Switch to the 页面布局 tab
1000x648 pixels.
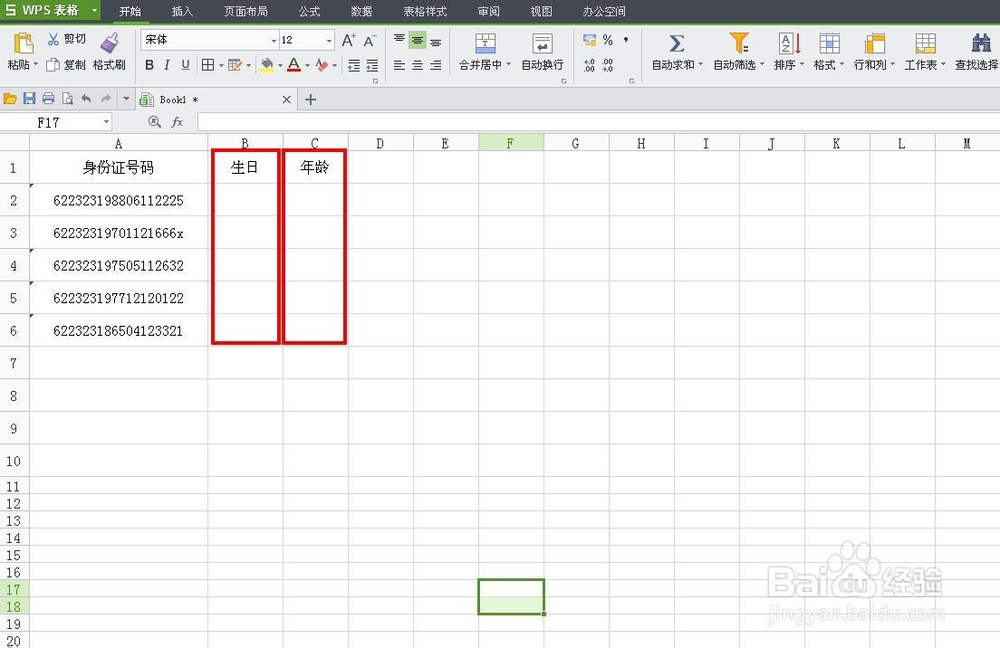point(246,11)
